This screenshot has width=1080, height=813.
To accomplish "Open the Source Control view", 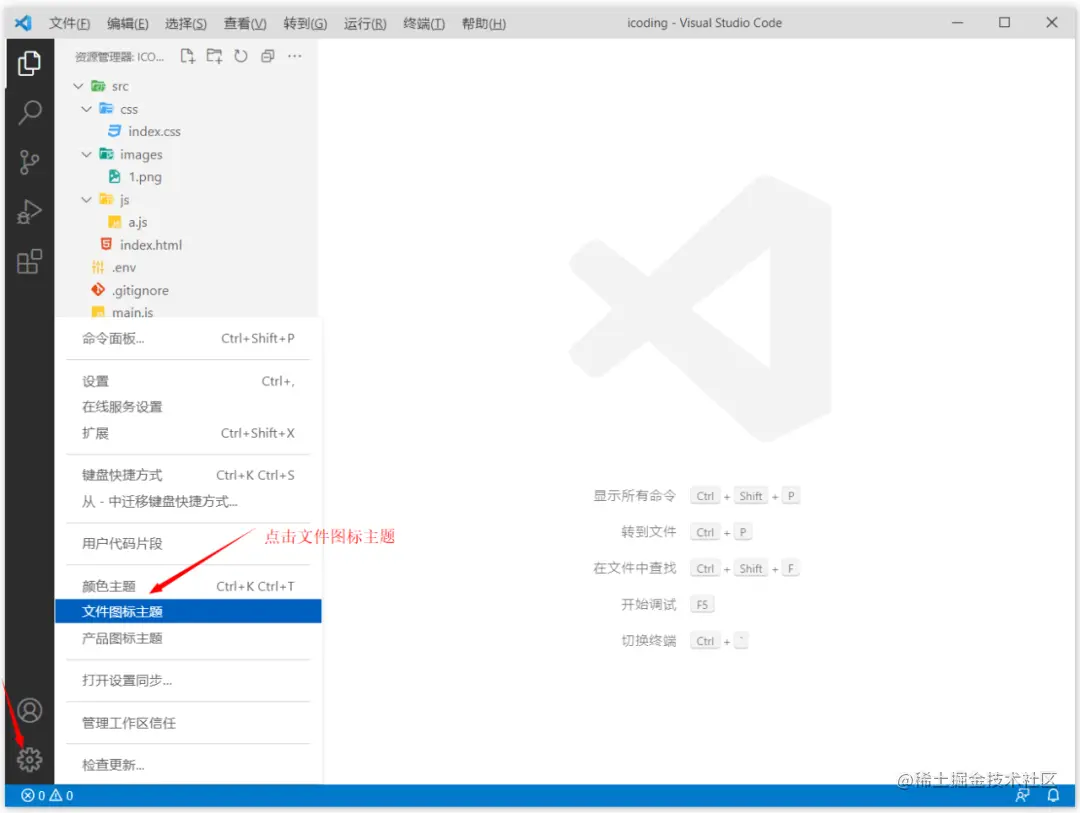I will 29,162.
